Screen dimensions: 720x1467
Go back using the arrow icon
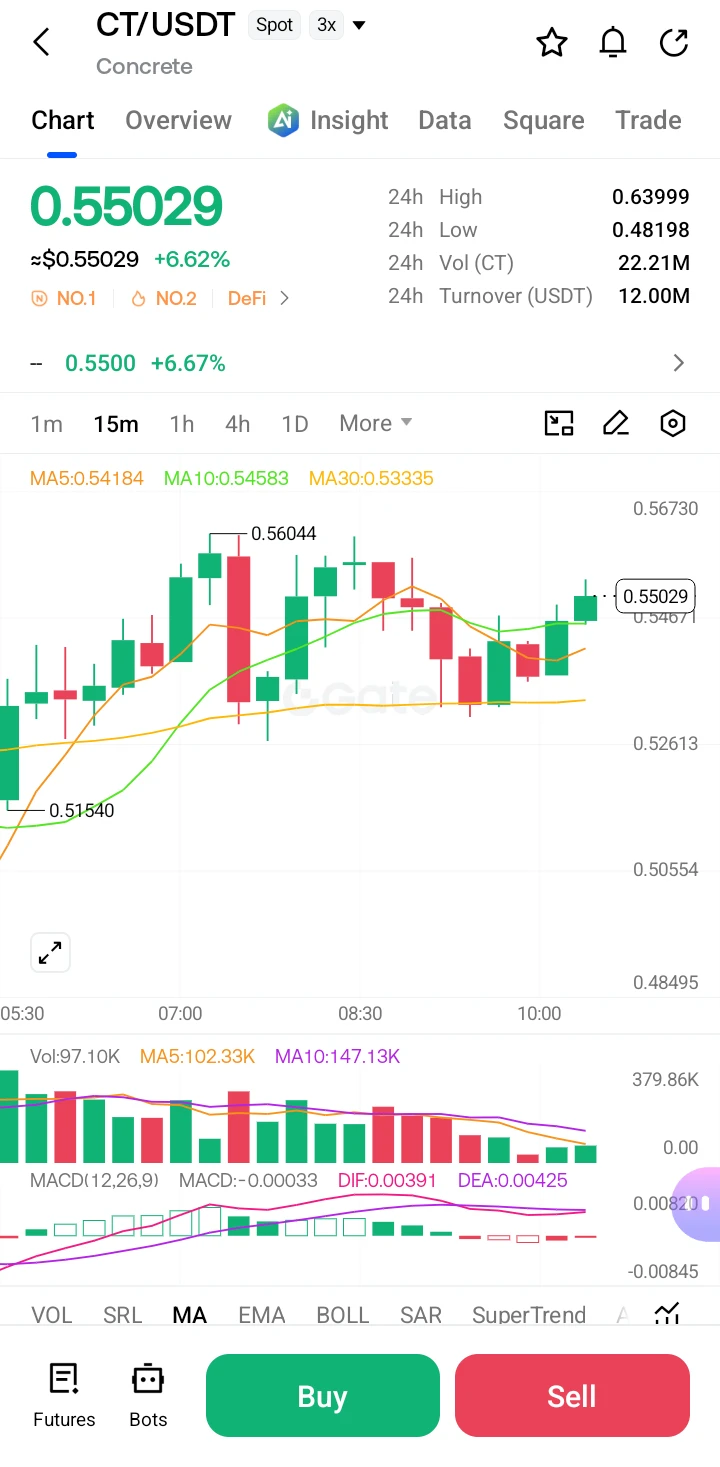[x=41, y=42]
